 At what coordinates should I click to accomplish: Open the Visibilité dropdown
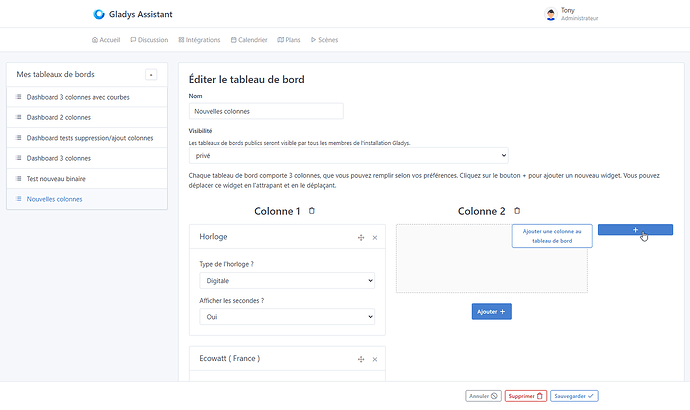[348, 156]
